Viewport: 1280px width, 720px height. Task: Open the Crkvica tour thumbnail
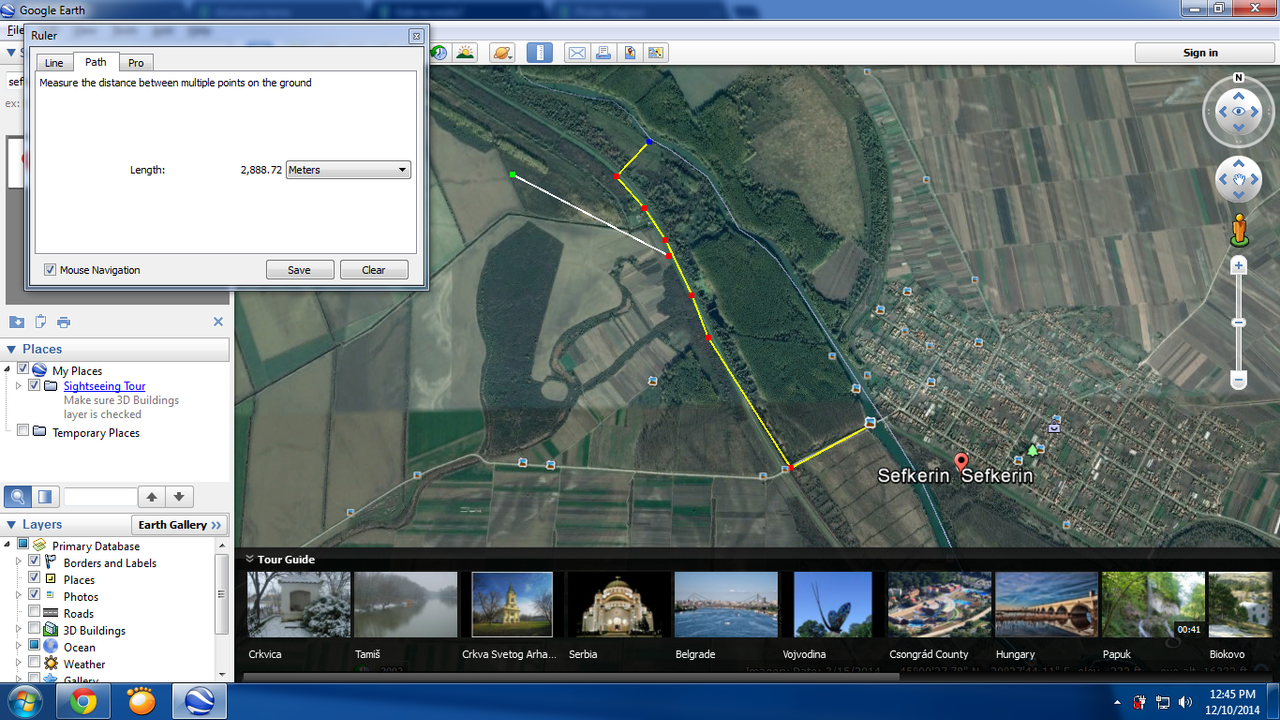click(299, 604)
